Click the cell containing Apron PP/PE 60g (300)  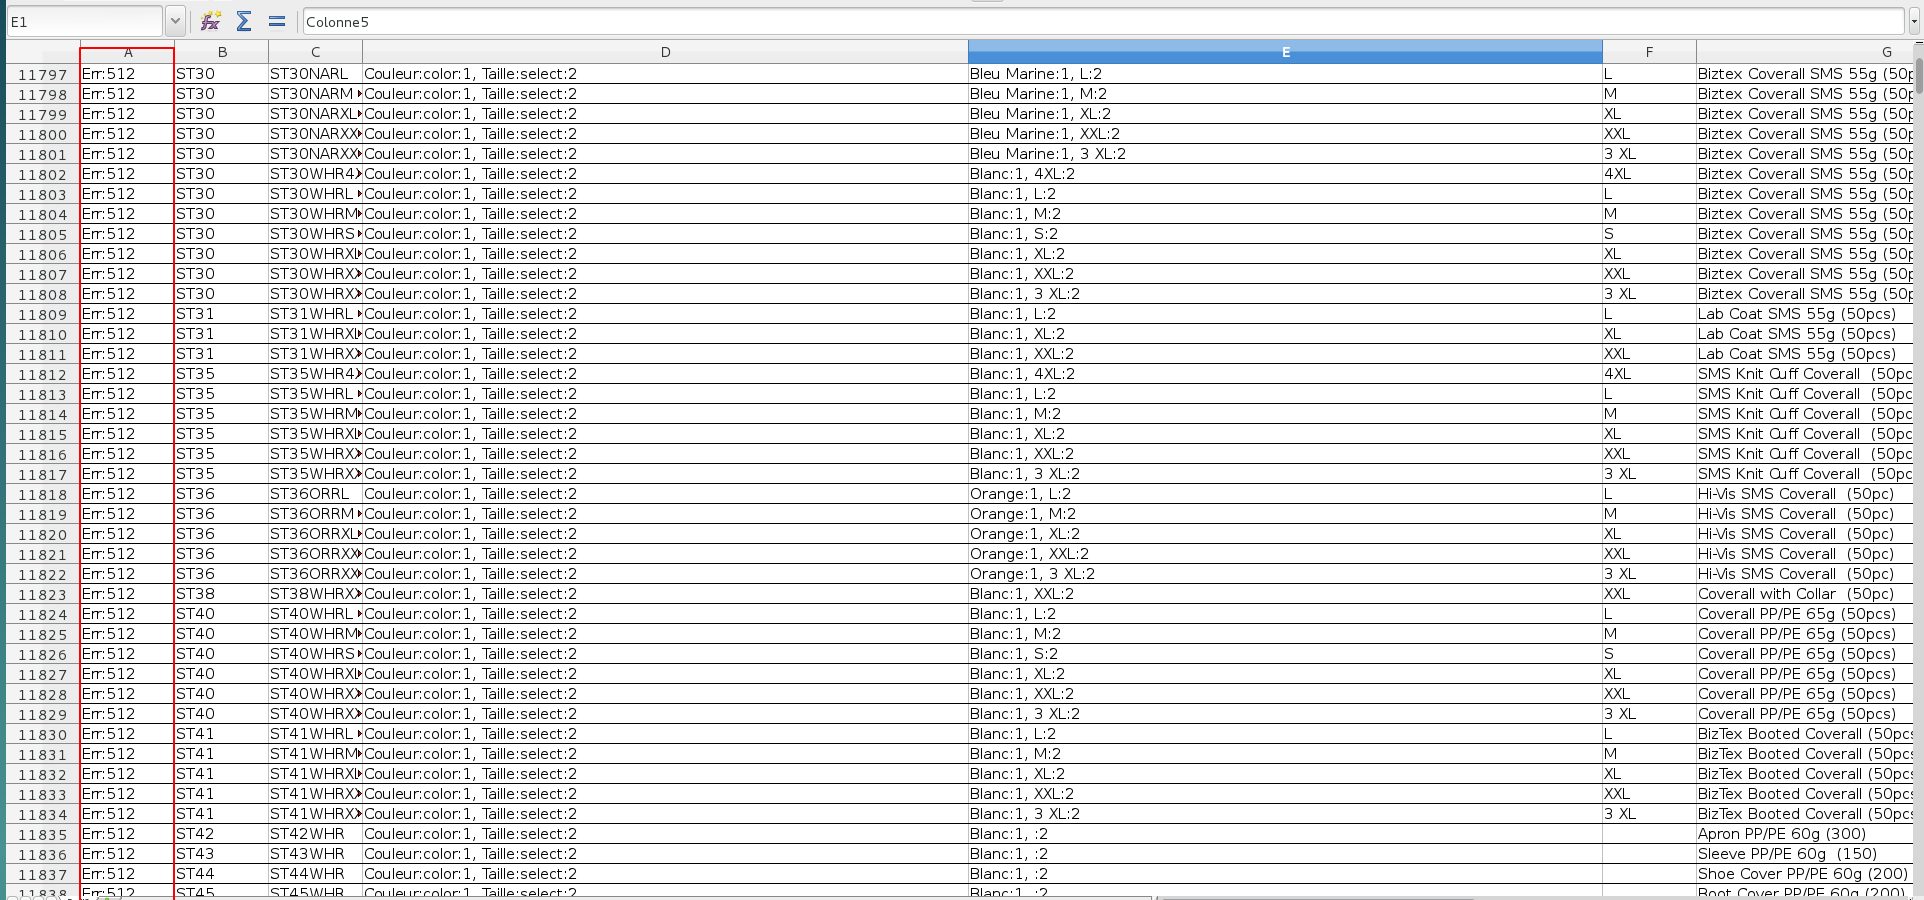(x=1782, y=834)
